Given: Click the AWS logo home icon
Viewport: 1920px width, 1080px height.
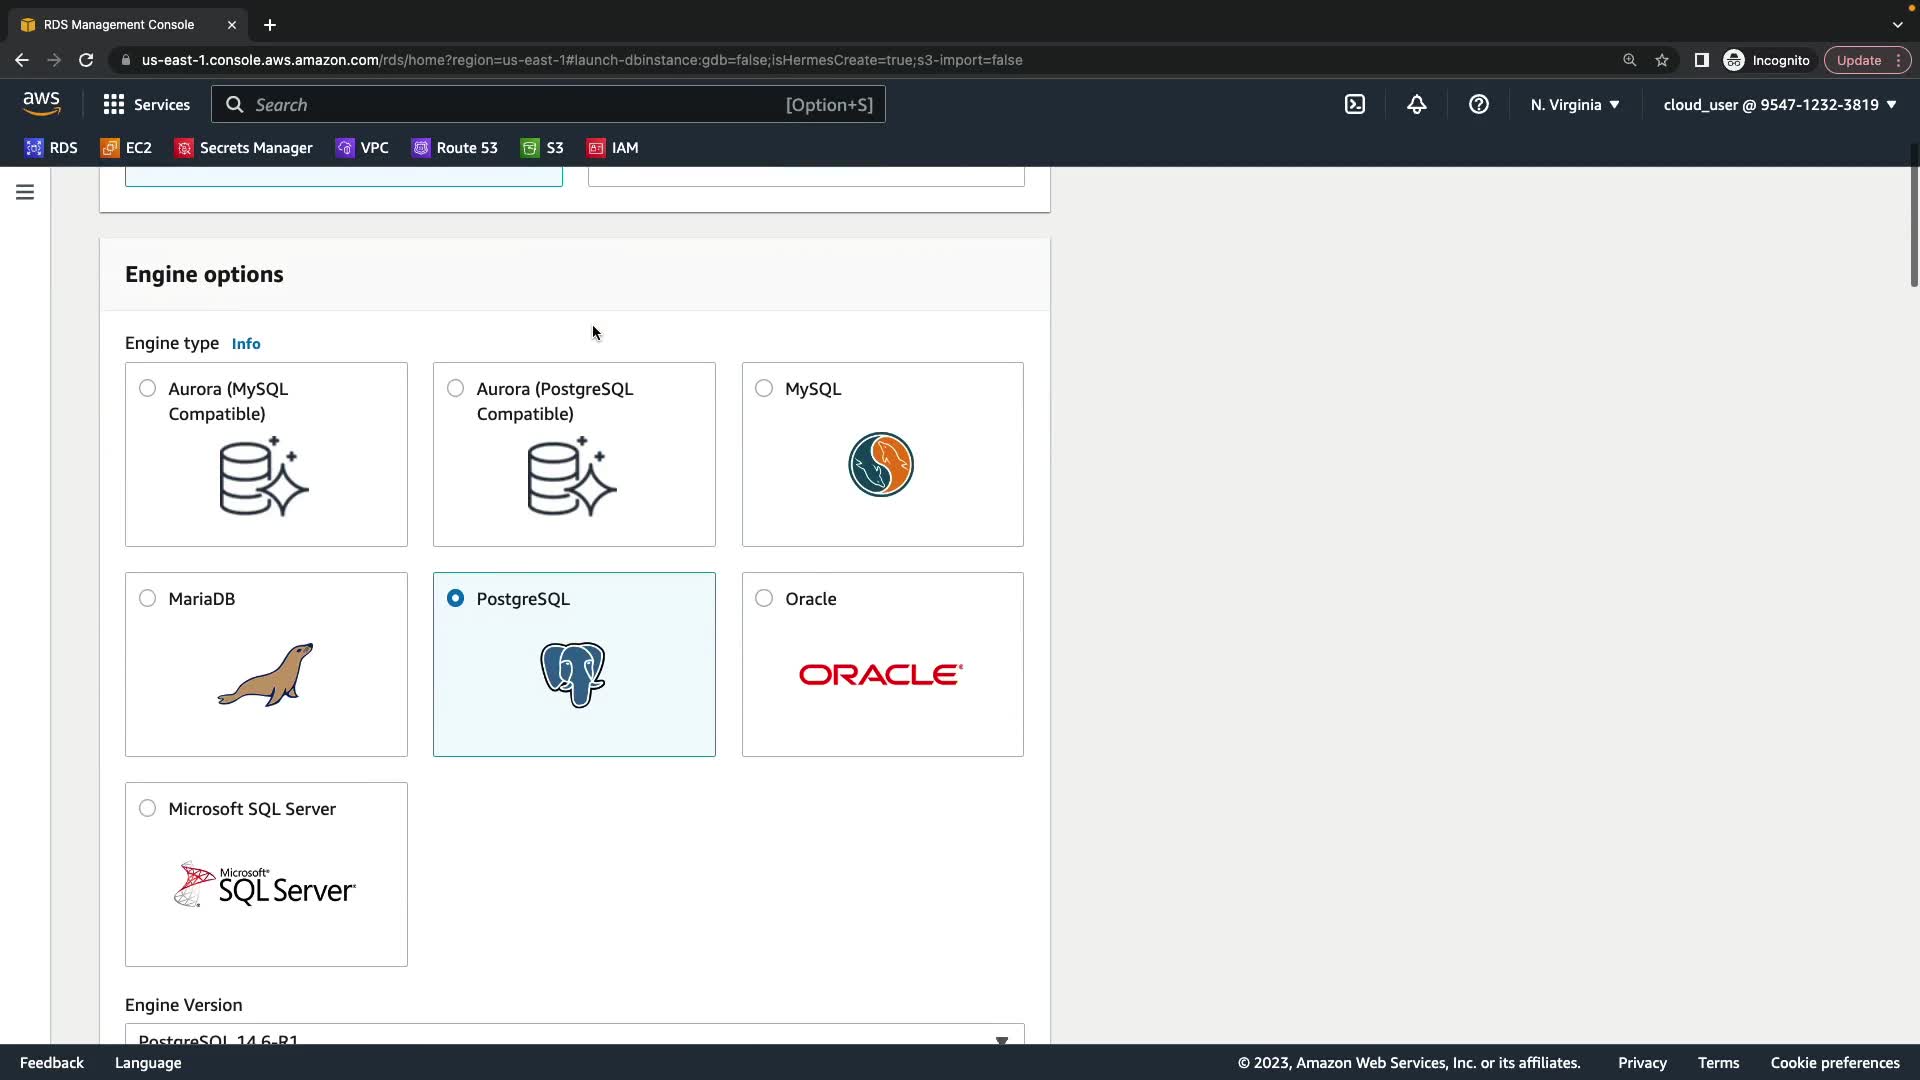Looking at the screenshot, I should (42, 104).
